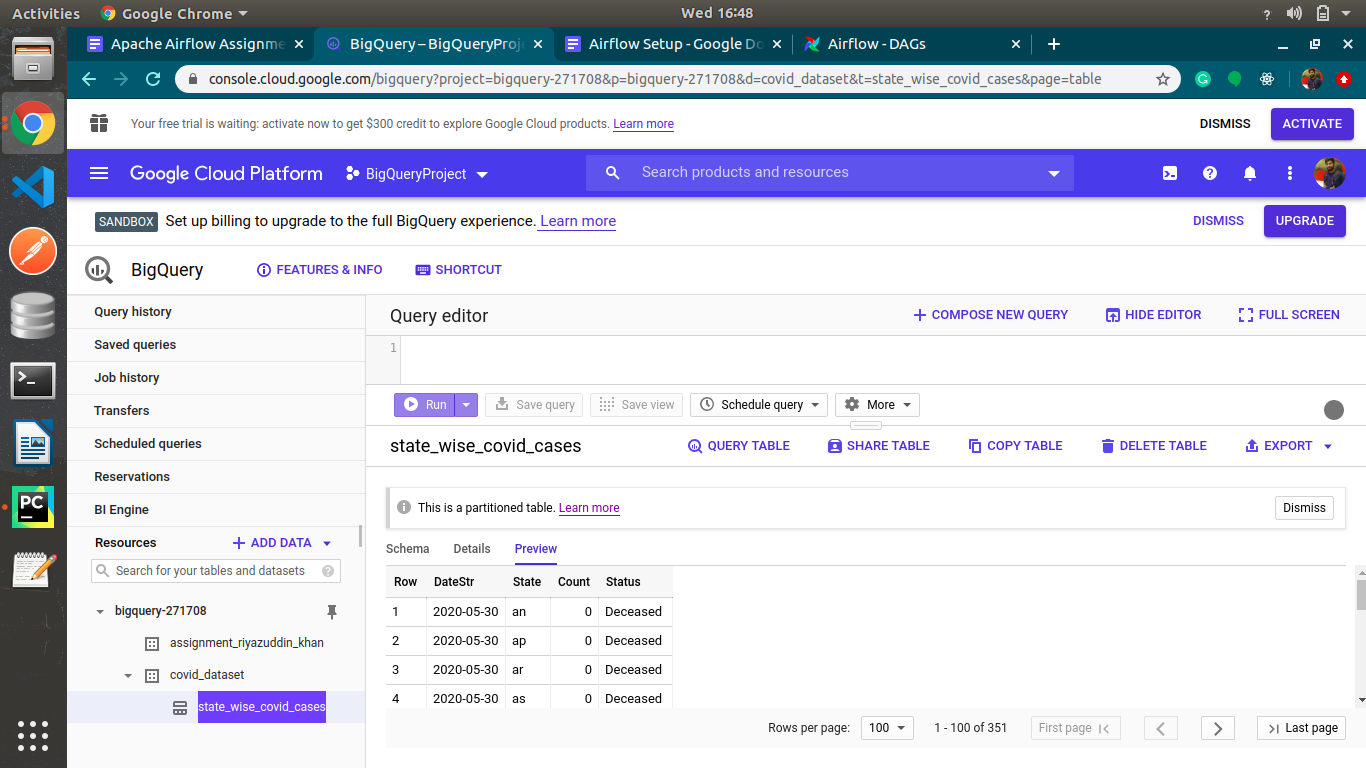Open Query history in sidebar
The height and width of the screenshot is (768, 1366).
click(216, 312)
